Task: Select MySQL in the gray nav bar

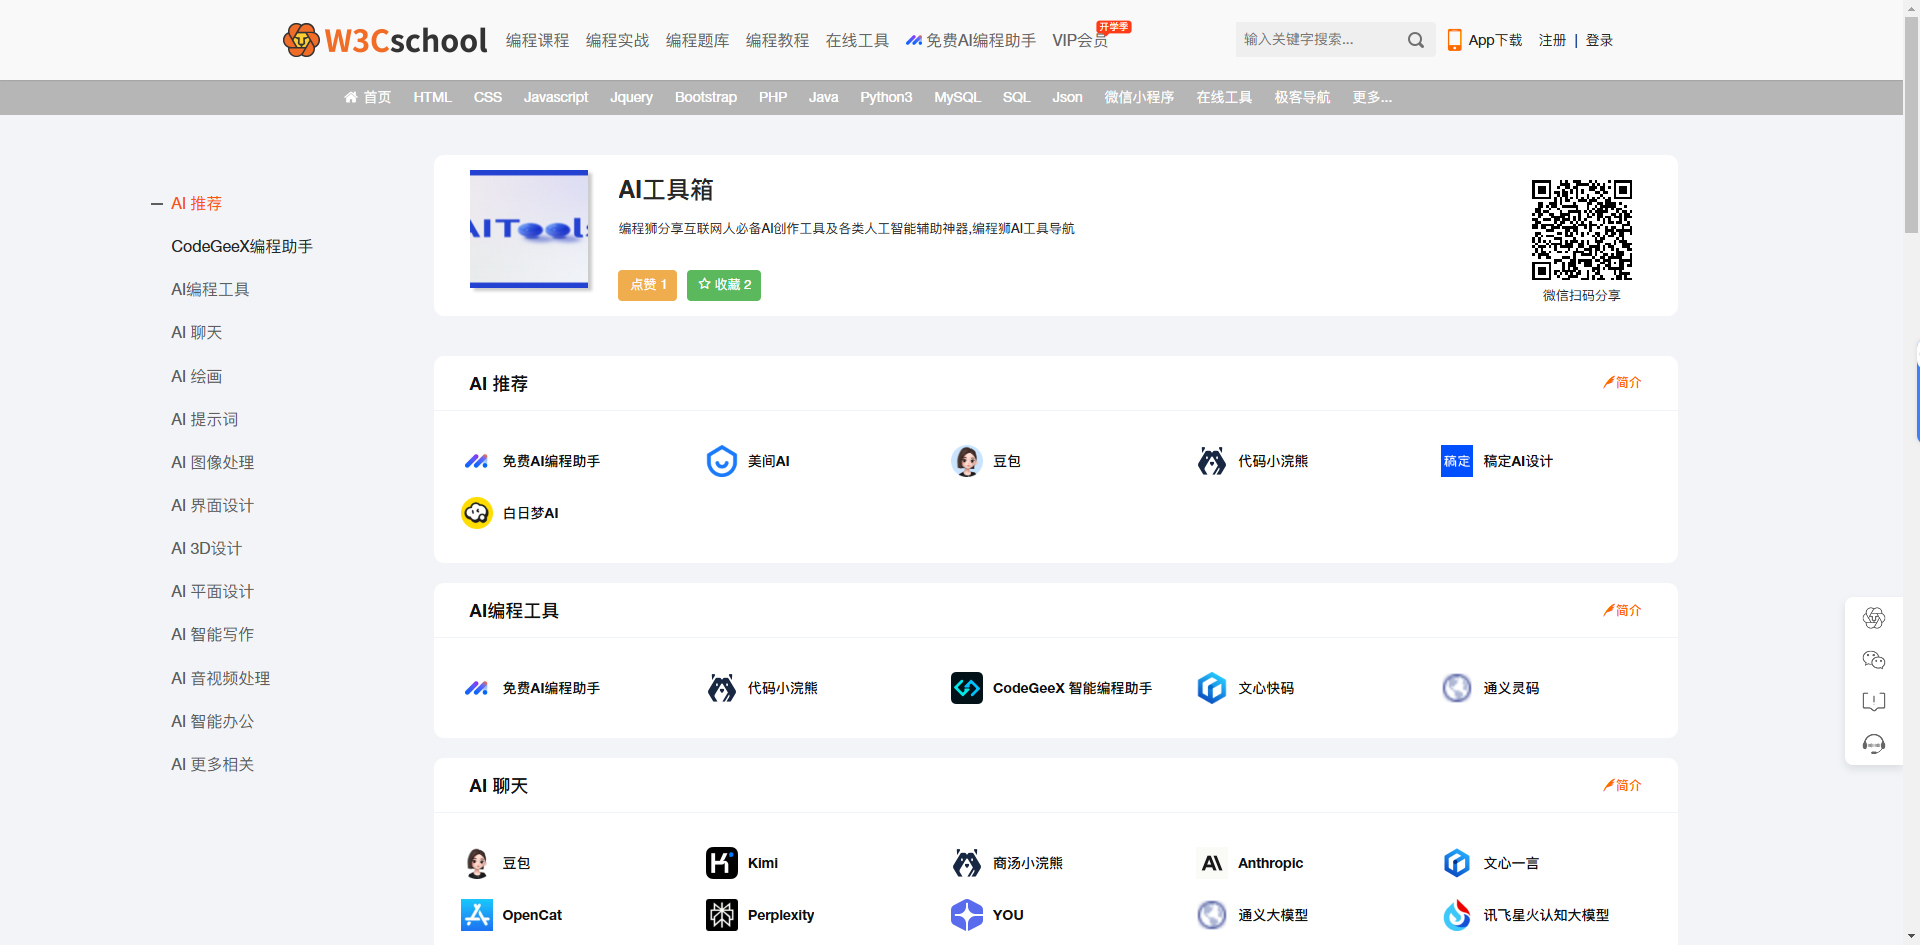Action: coord(957,97)
